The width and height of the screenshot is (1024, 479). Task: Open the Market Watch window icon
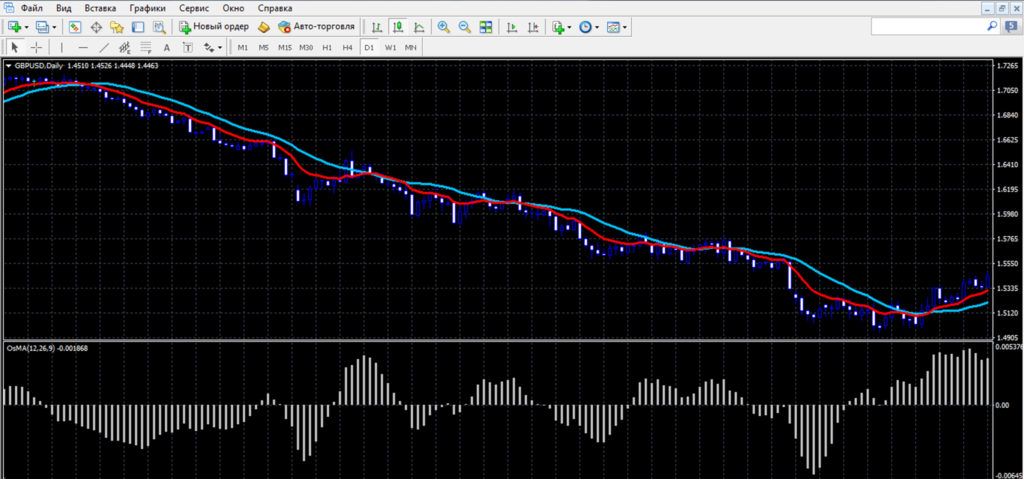[75, 27]
